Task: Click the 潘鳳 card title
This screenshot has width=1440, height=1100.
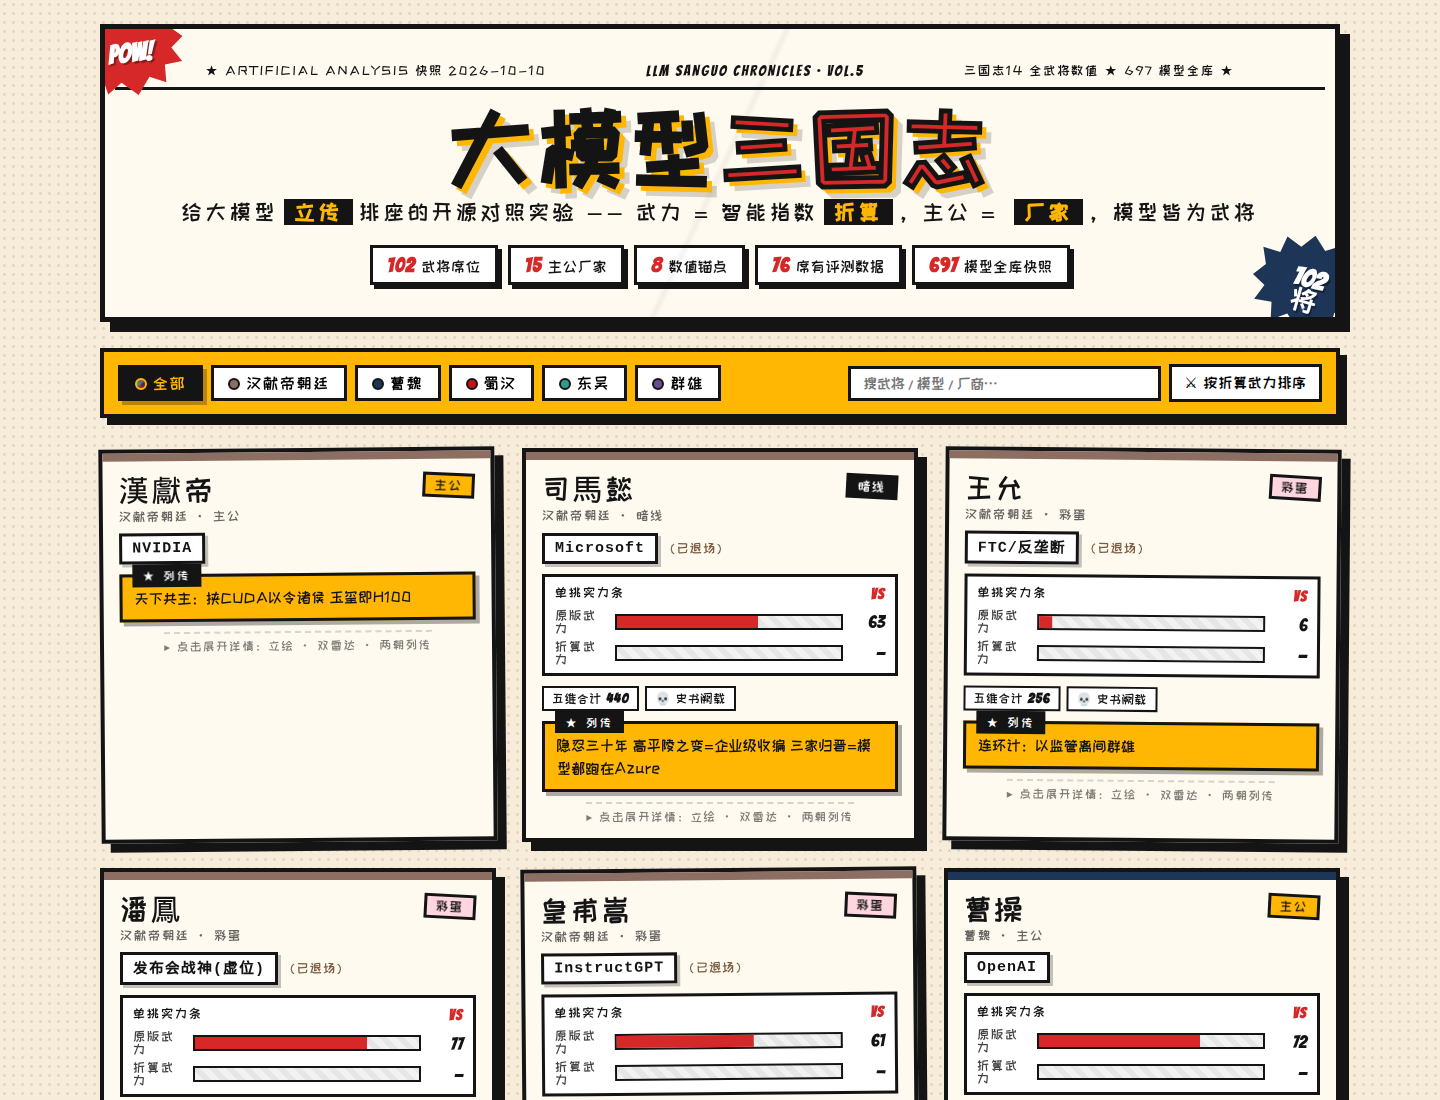Action: (x=150, y=910)
